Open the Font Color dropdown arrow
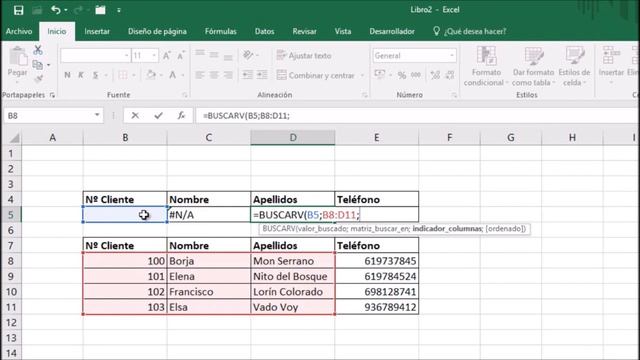Image resolution: width=640 pixels, height=360 pixels. point(183,76)
